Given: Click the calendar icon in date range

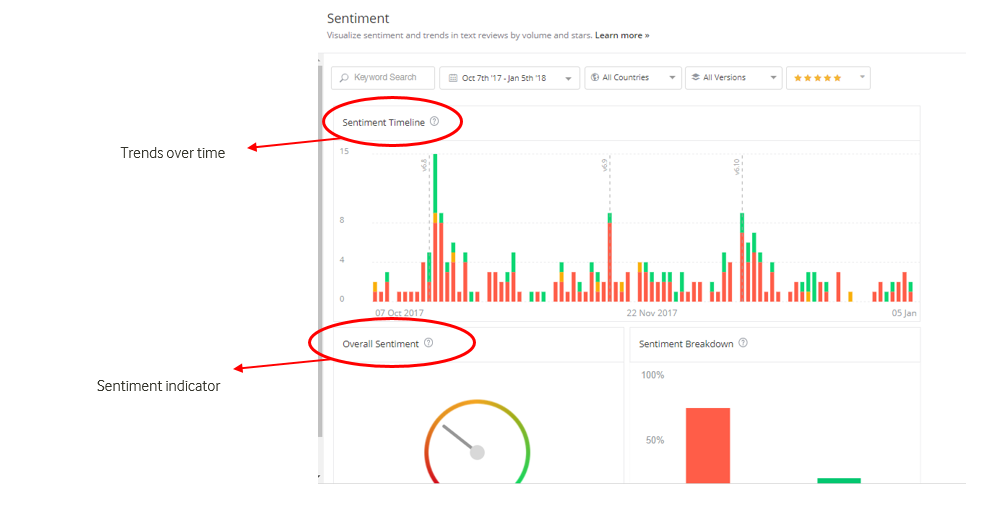Looking at the screenshot, I should [453, 77].
